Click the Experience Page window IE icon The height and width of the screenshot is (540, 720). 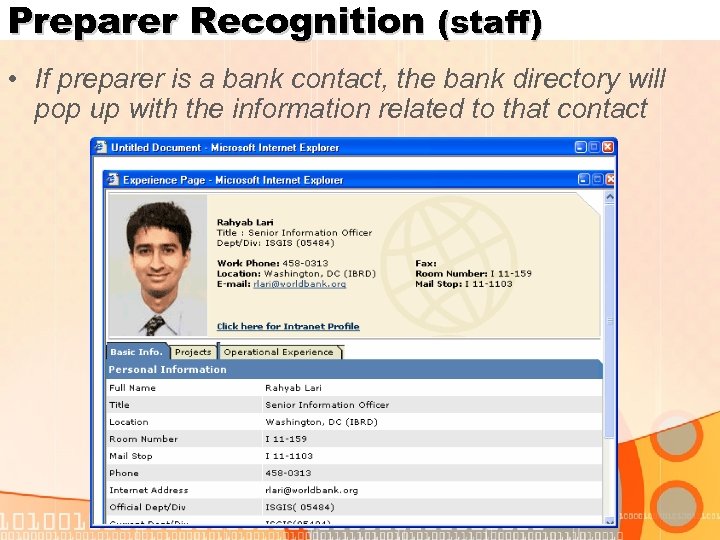(x=113, y=180)
